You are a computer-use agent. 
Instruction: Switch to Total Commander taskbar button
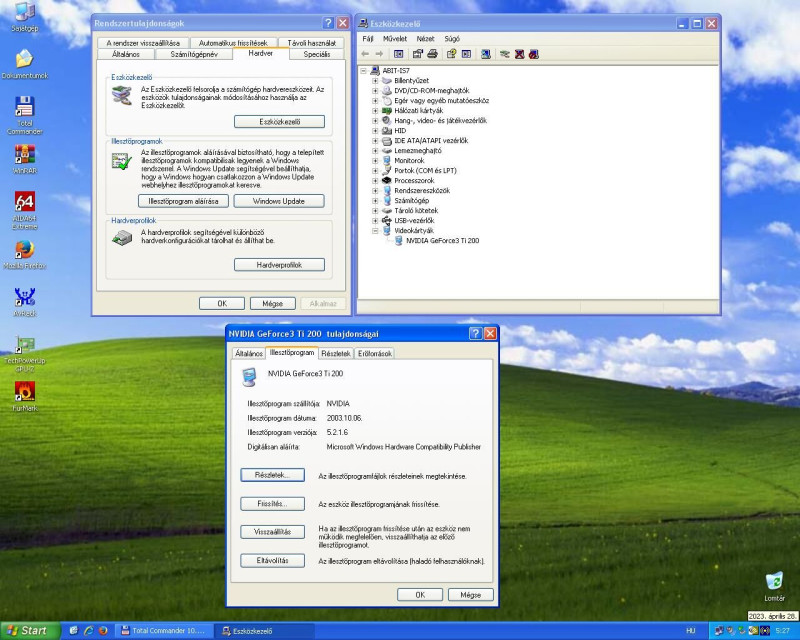click(x=163, y=631)
